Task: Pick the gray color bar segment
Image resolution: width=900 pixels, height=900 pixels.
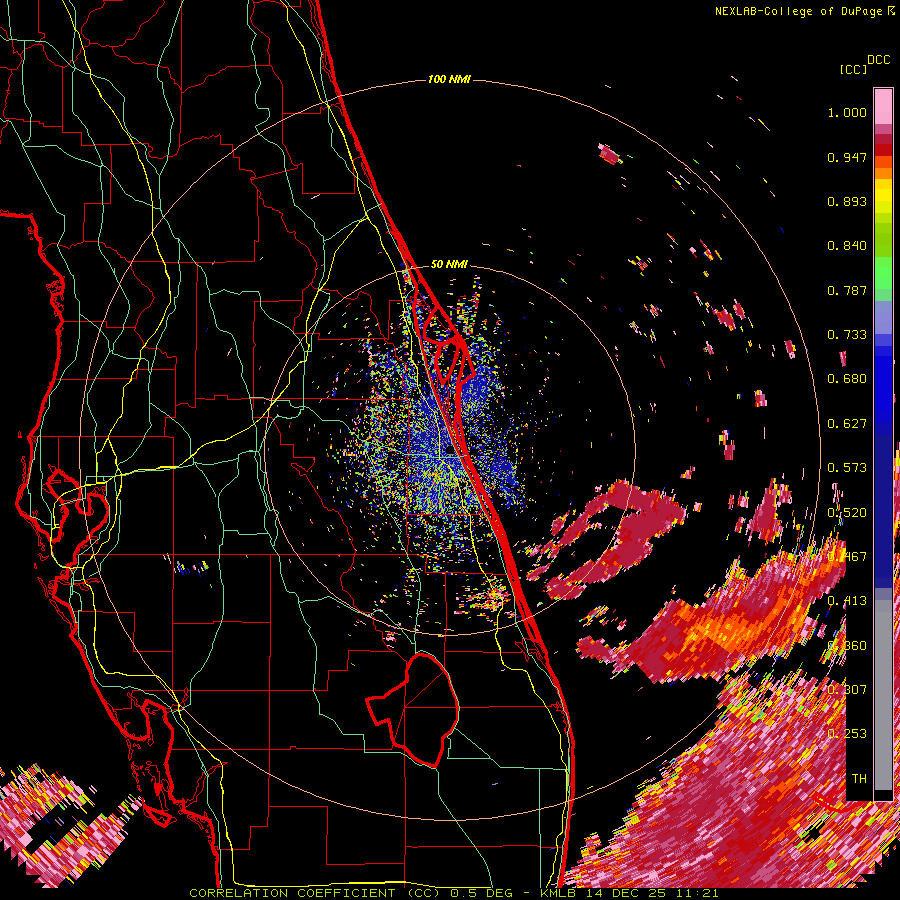Action: pos(883,695)
